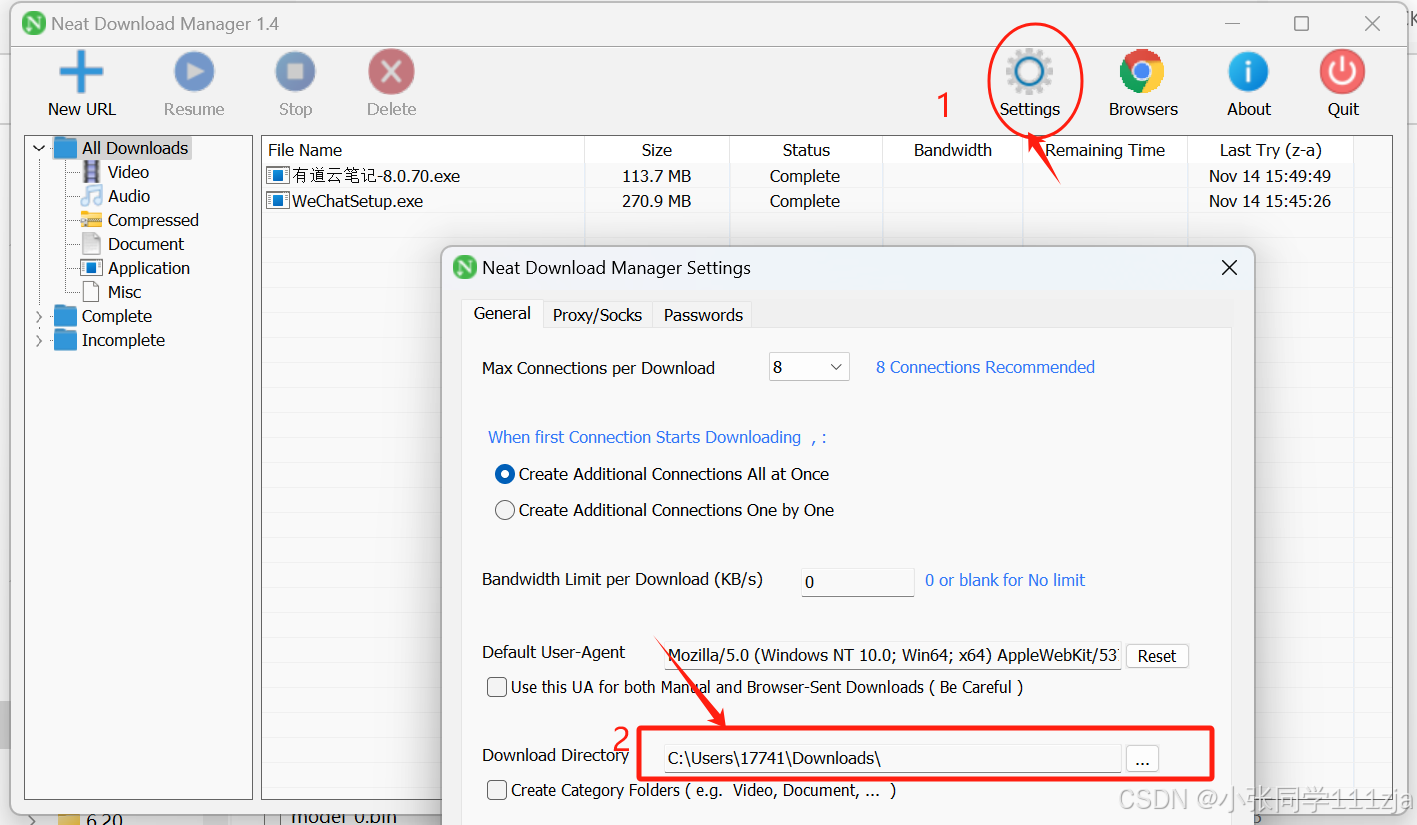Select the Video category icon
Viewport: 1417px width, 825px height.
(x=91, y=172)
